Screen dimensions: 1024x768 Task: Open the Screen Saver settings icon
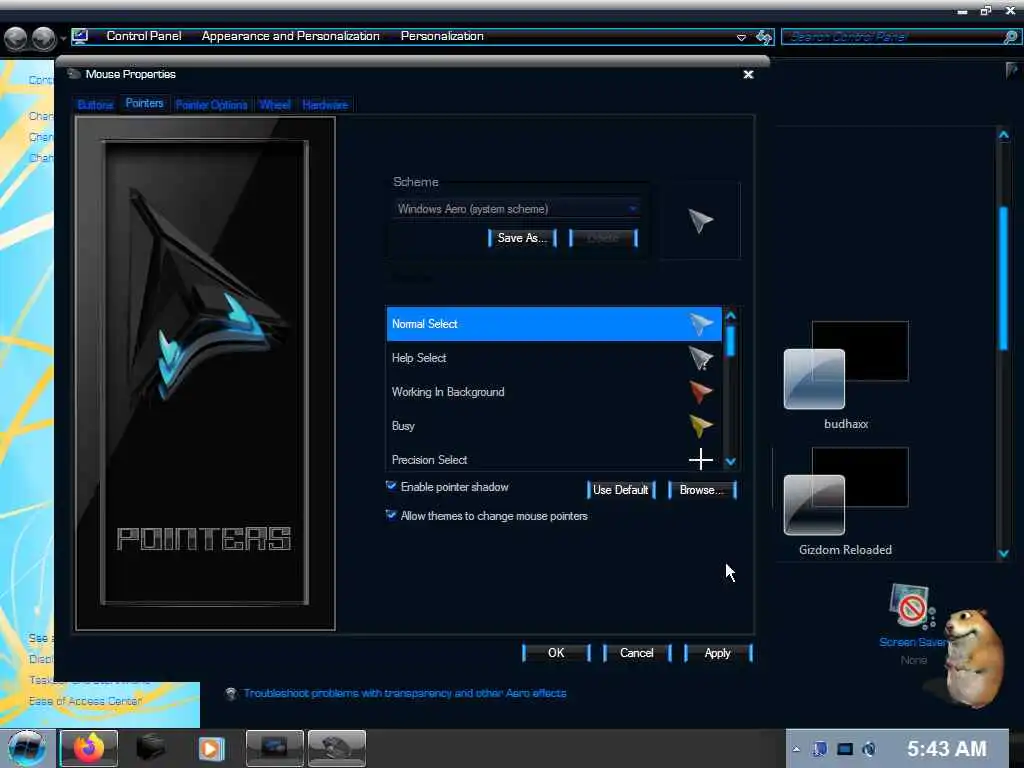pos(911,607)
